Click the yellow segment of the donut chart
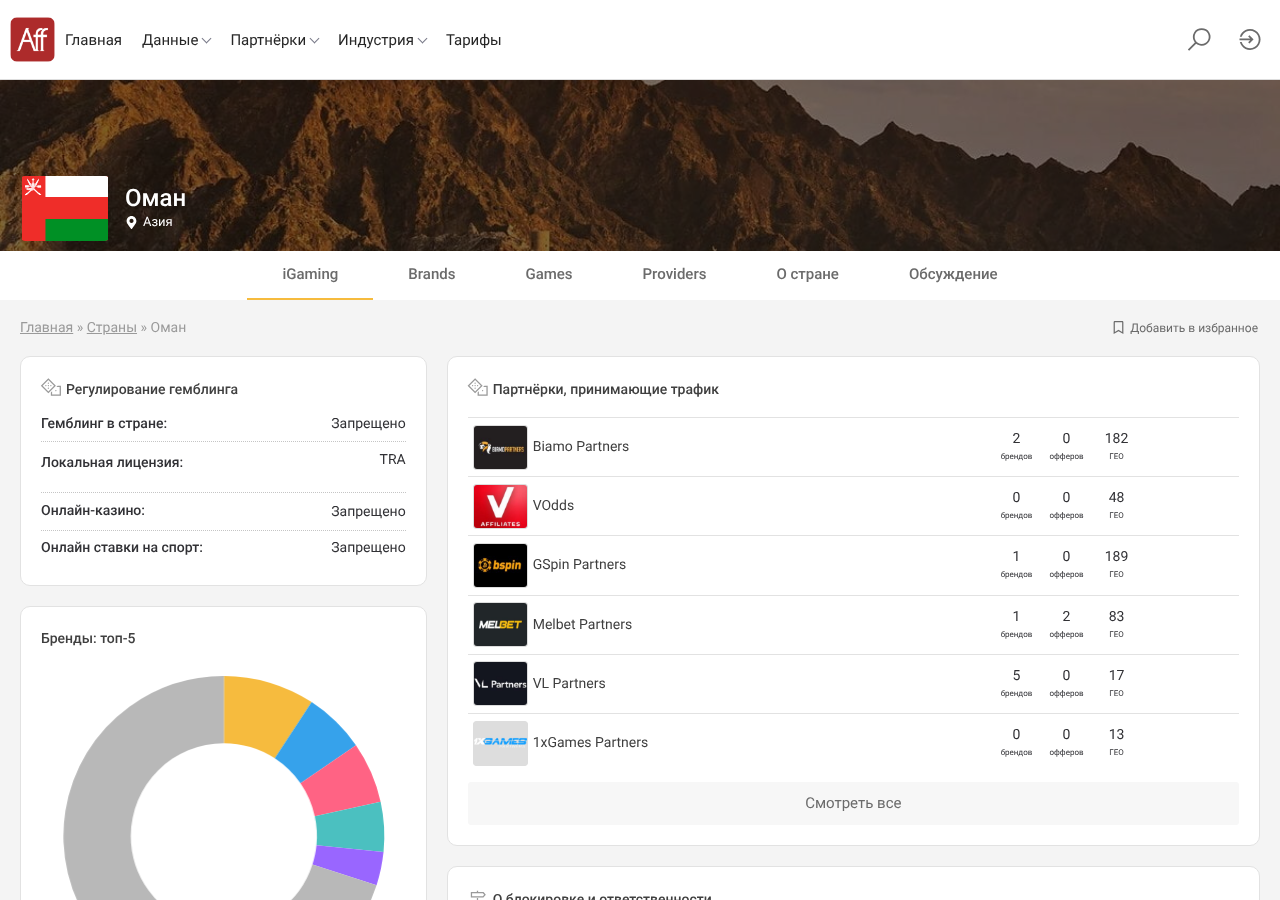Screen dimensions: 1280x900 tap(262, 712)
